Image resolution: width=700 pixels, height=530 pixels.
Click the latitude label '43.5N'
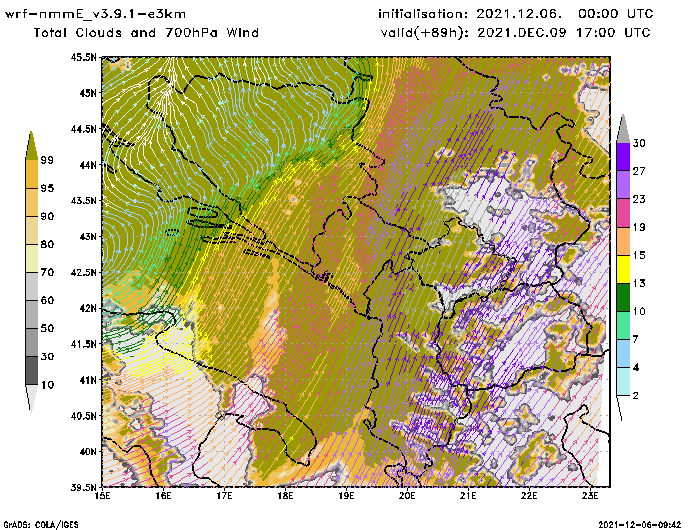[83, 200]
